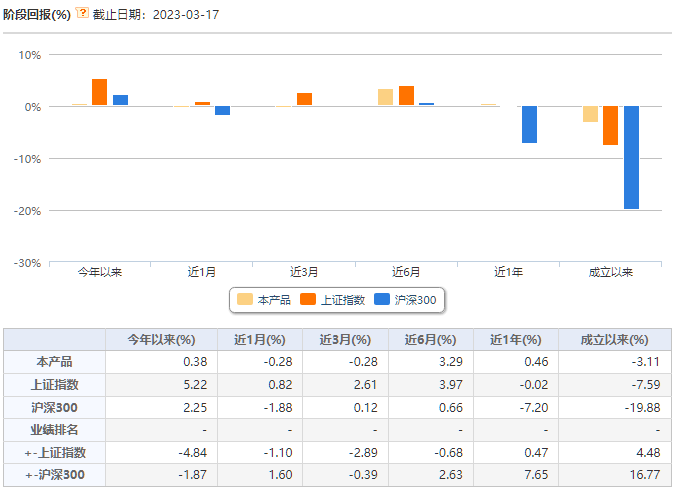The width and height of the screenshot is (675, 489).
Task: Click the +-沪深300 row label
Action: point(54,475)
